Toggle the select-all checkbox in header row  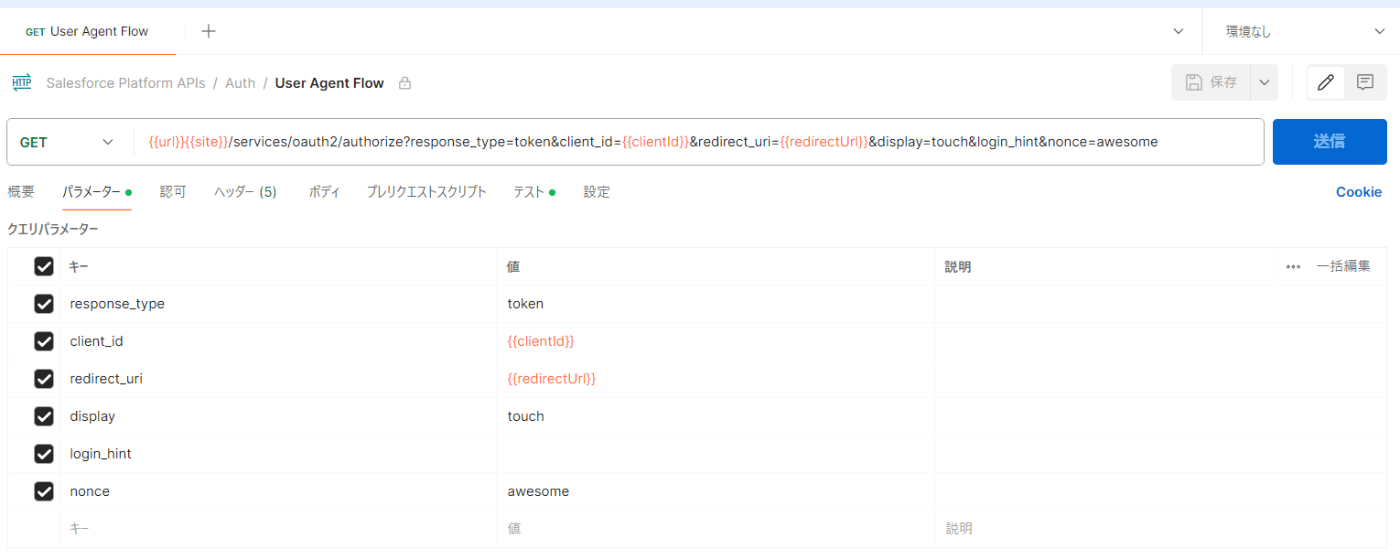tap(44, 266)
